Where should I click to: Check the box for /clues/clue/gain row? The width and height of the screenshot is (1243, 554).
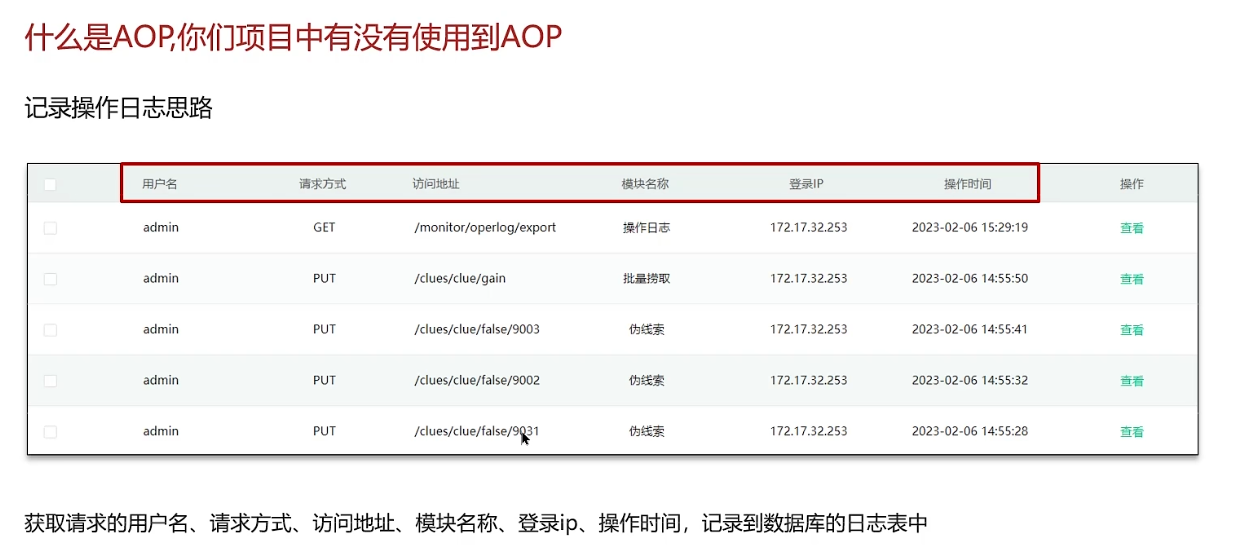[50, 279]
